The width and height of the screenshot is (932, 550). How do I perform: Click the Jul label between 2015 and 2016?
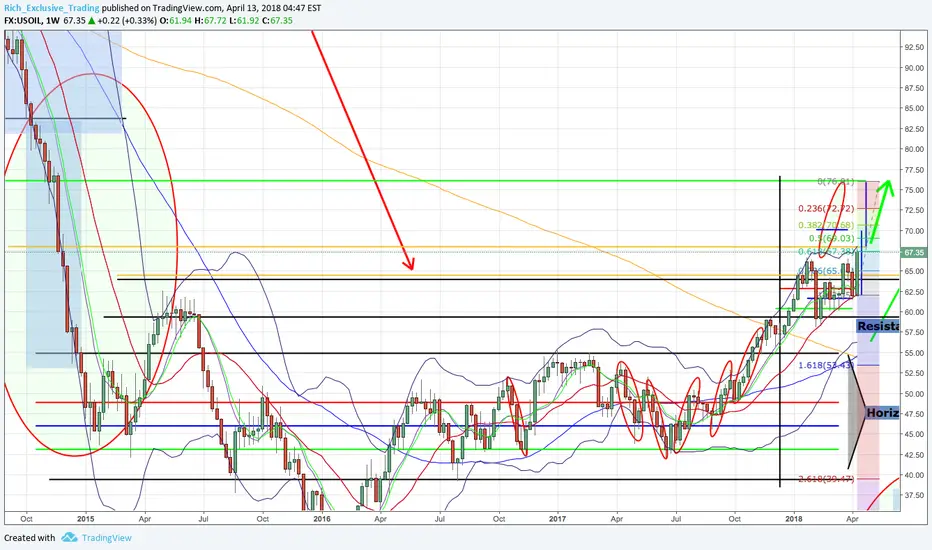[203, 518]
